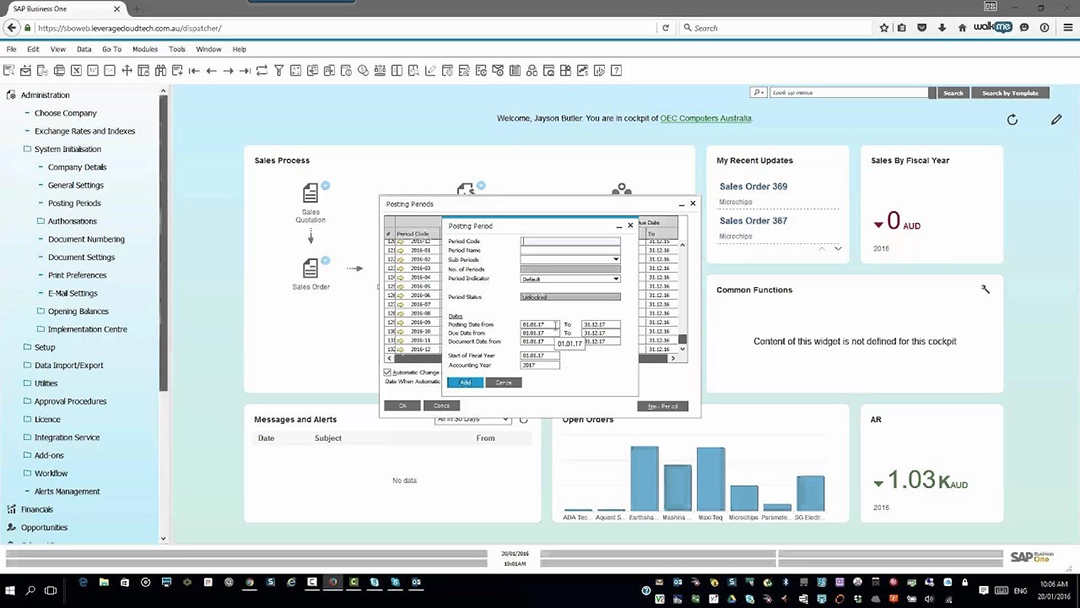
Task: Open the OEC Computers Australia link
Action: 705,118
